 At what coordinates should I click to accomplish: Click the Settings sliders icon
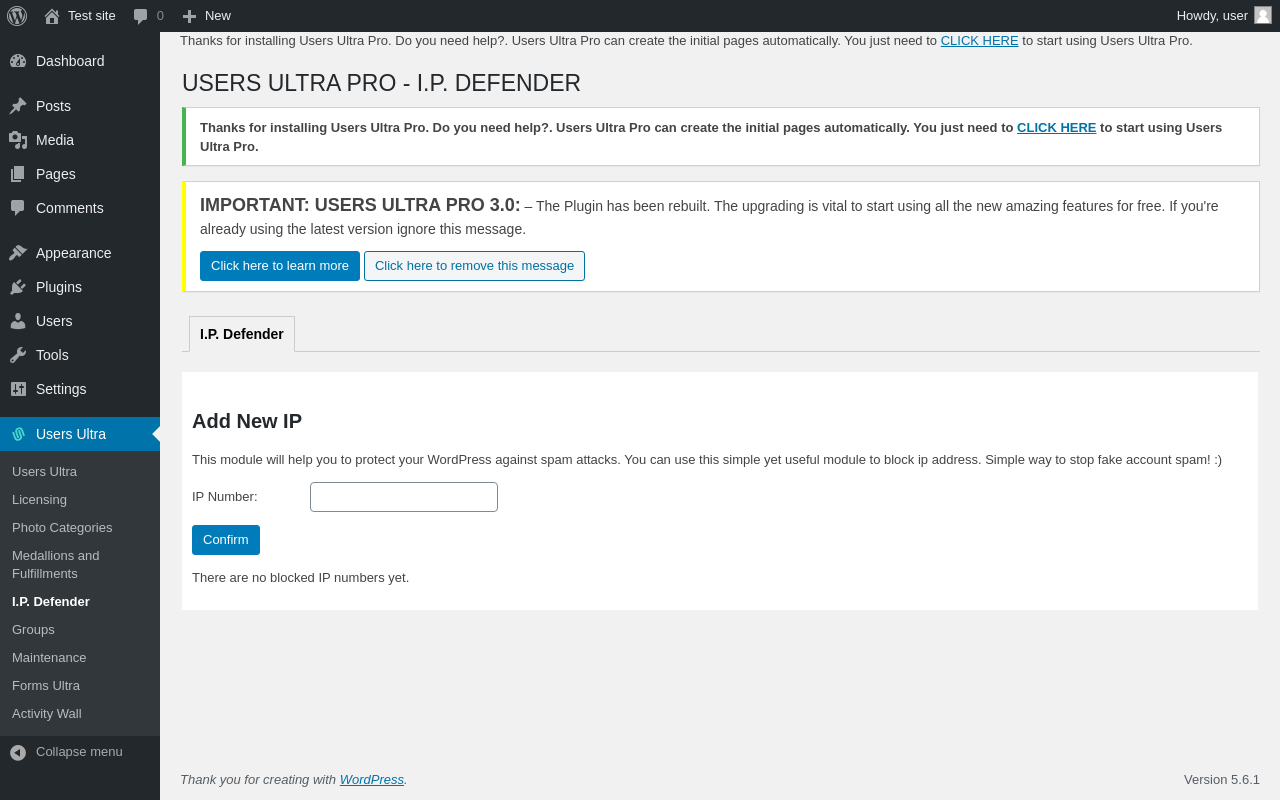tap(18, 389)
